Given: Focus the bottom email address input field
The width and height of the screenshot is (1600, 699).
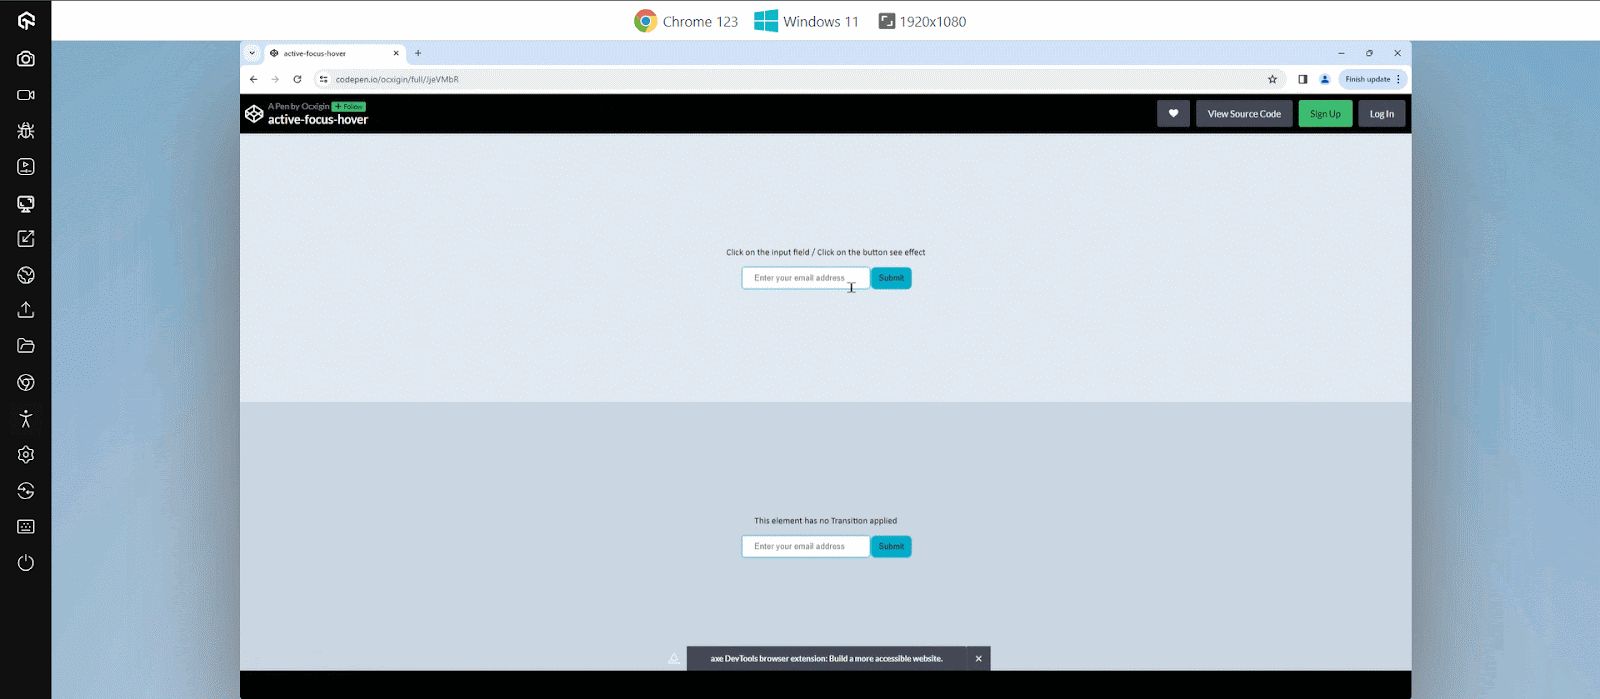Looking at the screenshot, I should (805, 546).
